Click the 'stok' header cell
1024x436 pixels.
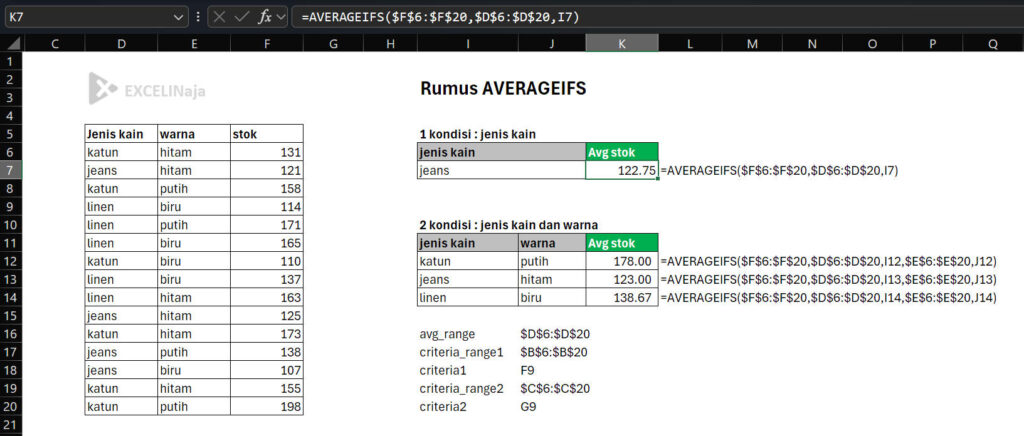pyautogui.click(x=267, y=134)
